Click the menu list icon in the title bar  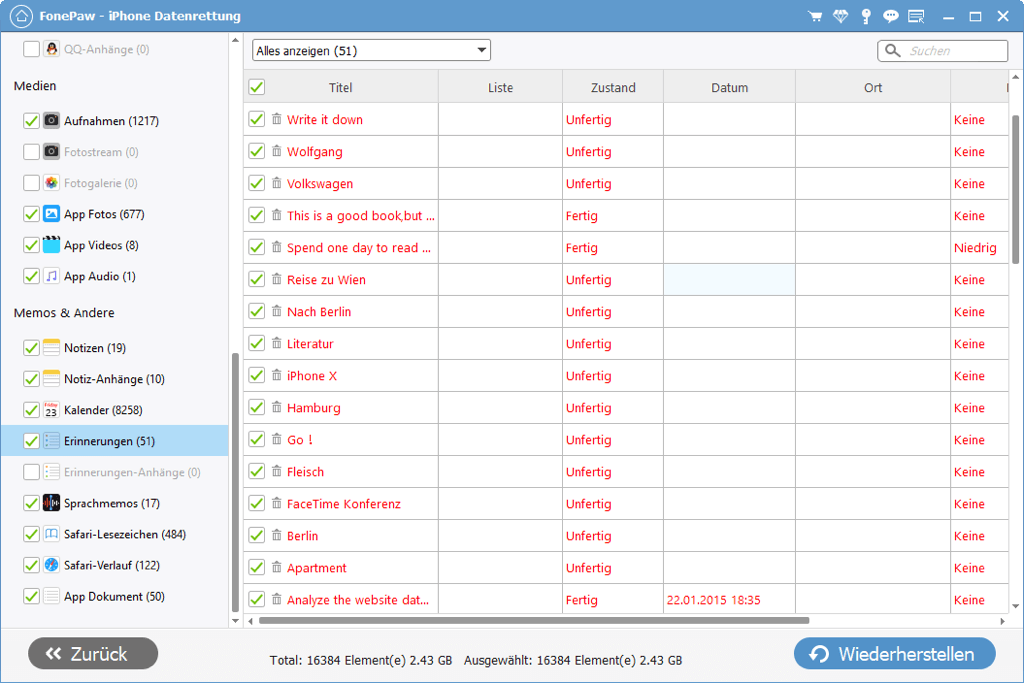point(916,16)
